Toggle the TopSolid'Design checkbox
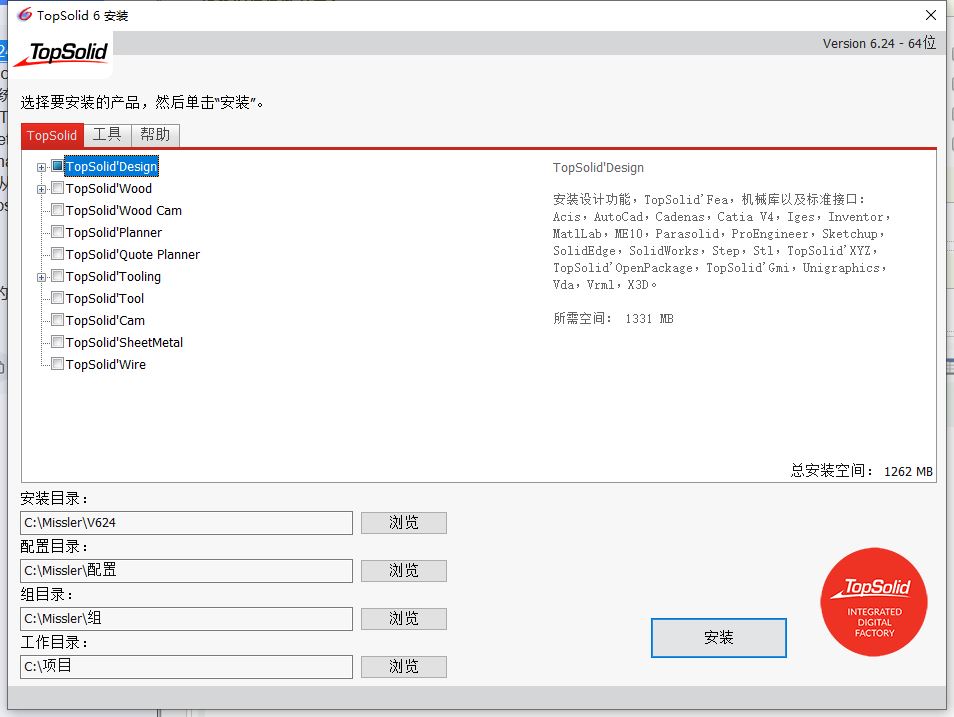Viewport: 954px width, 717px height. click(x=57, y=166)
